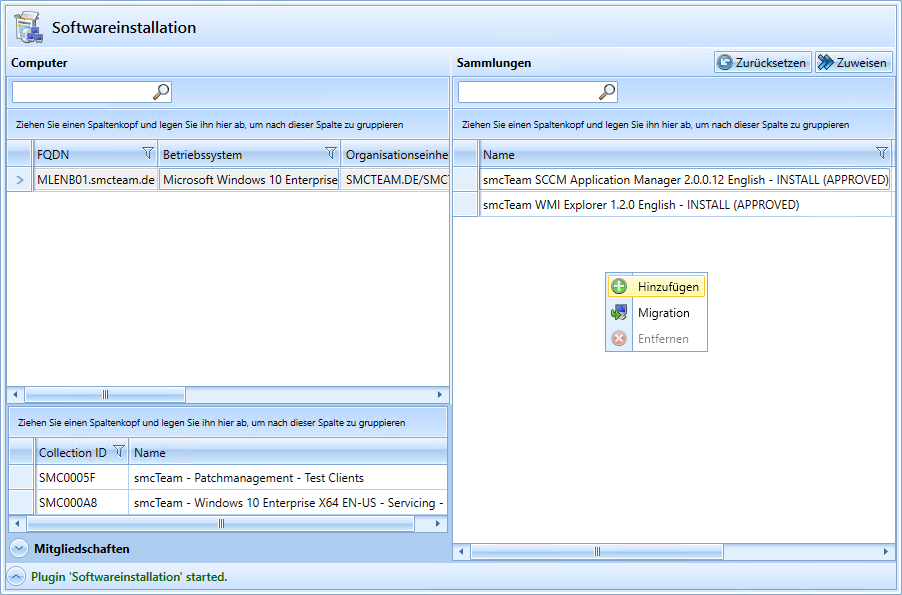
Task: Expand the plugin status message bar
Action: 16,576
